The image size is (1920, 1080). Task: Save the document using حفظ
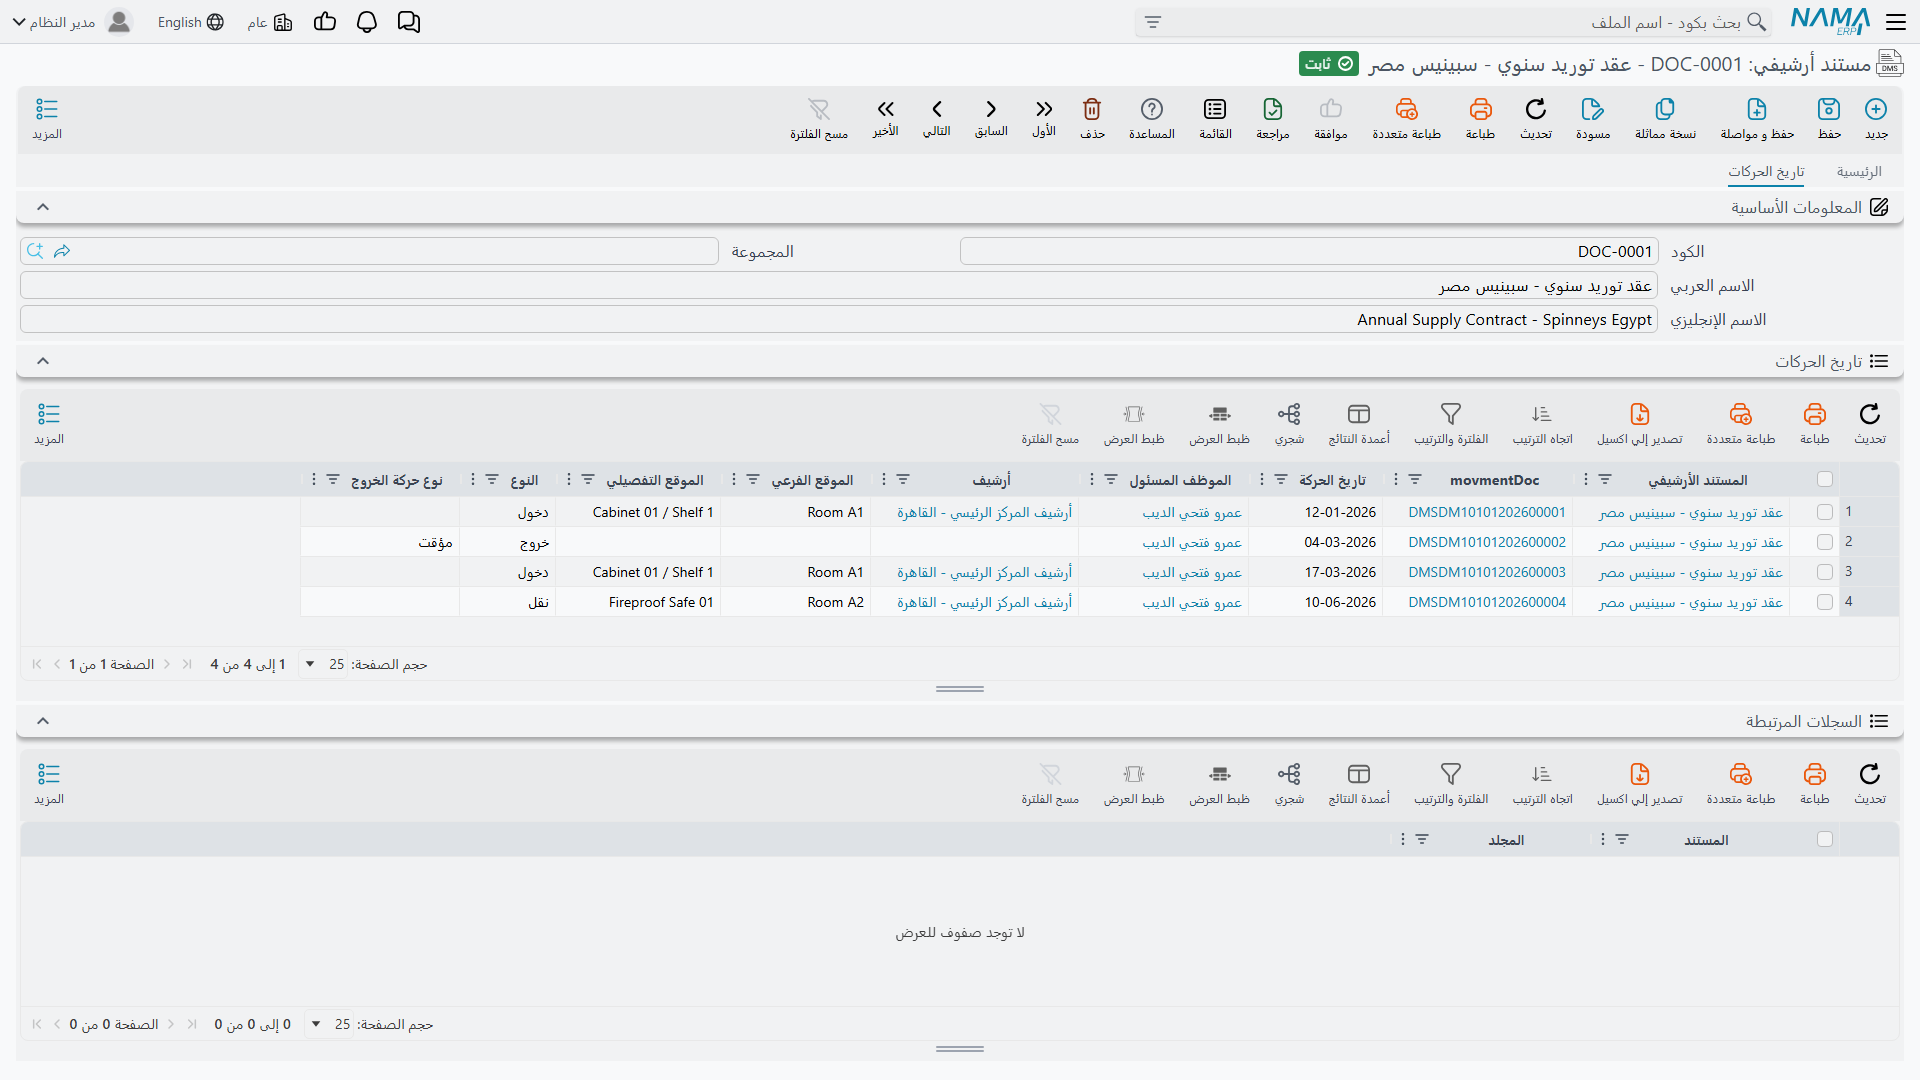(x=1829, y=119)
